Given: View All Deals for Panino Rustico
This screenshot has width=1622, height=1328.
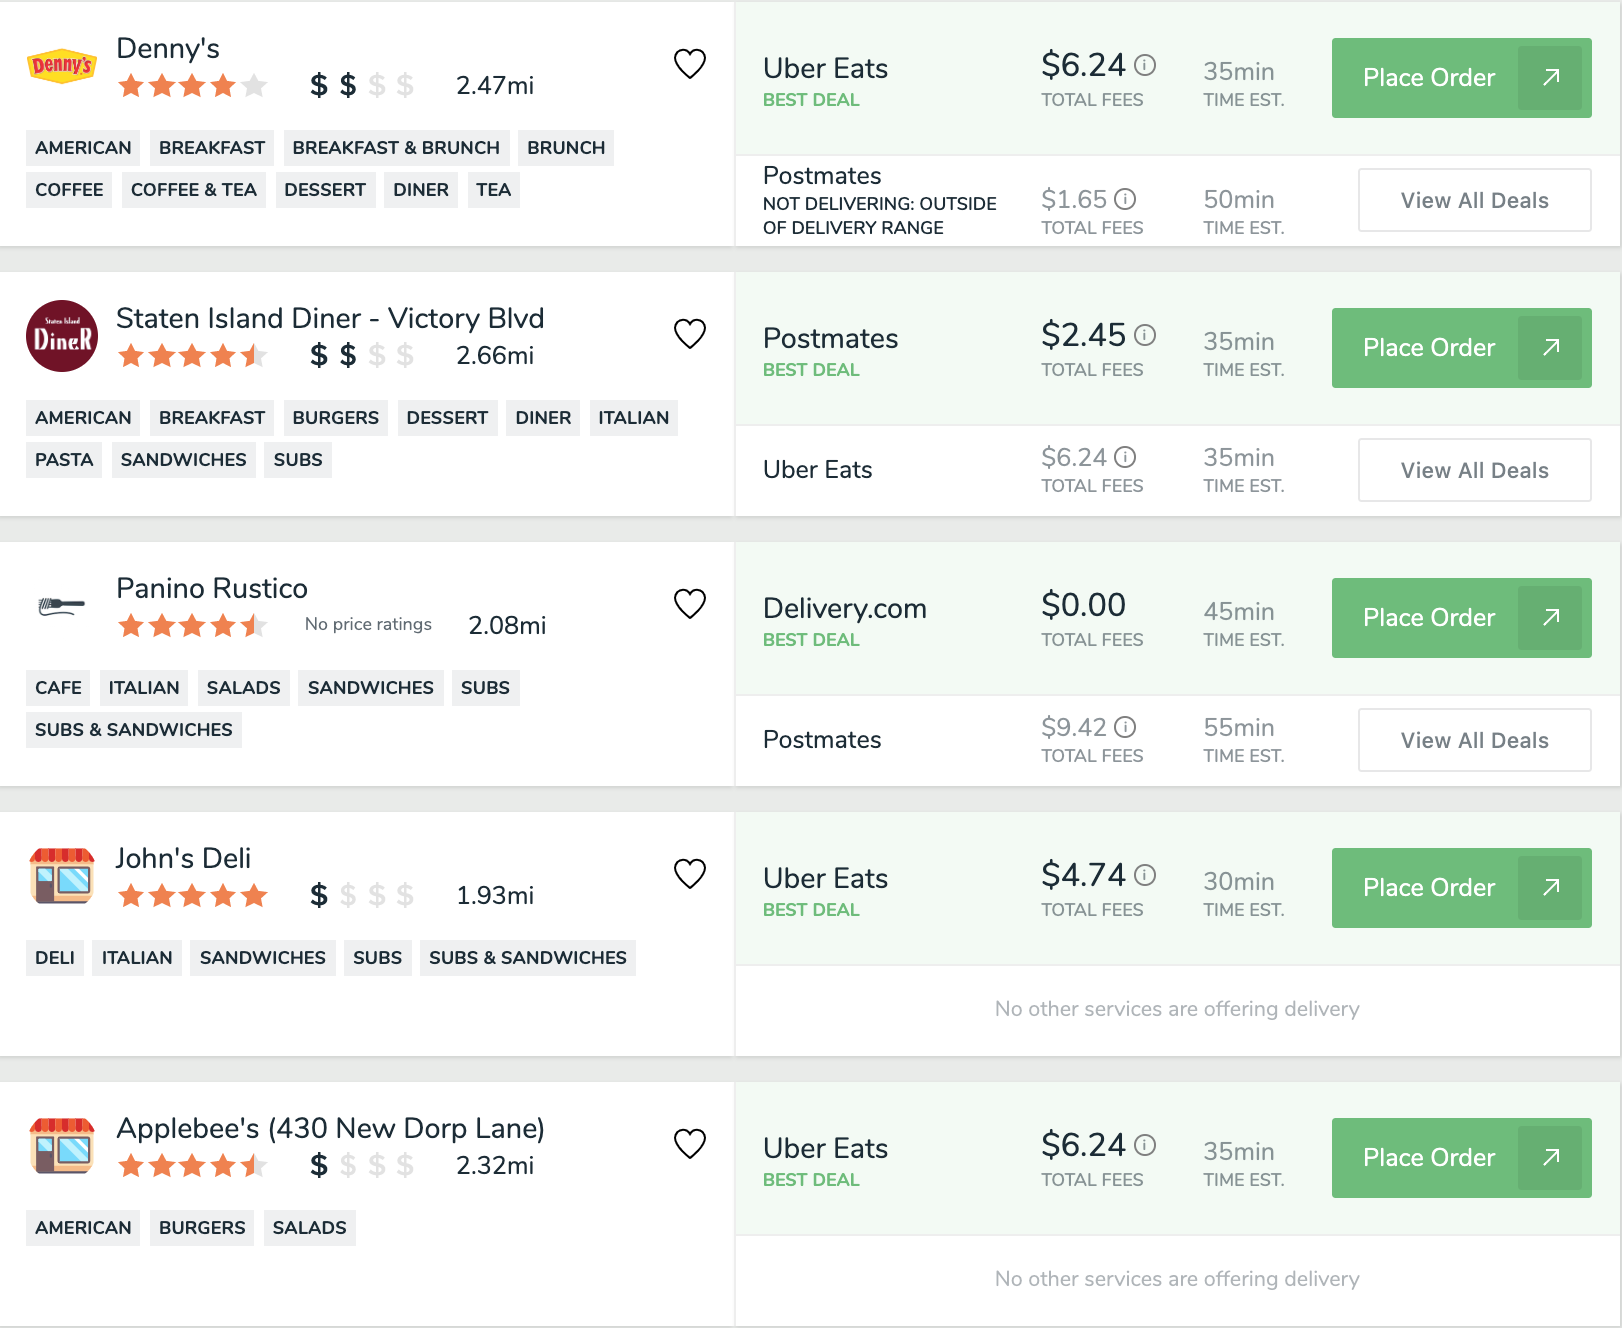Looking at the screenshot, I should coord(1474,740).
